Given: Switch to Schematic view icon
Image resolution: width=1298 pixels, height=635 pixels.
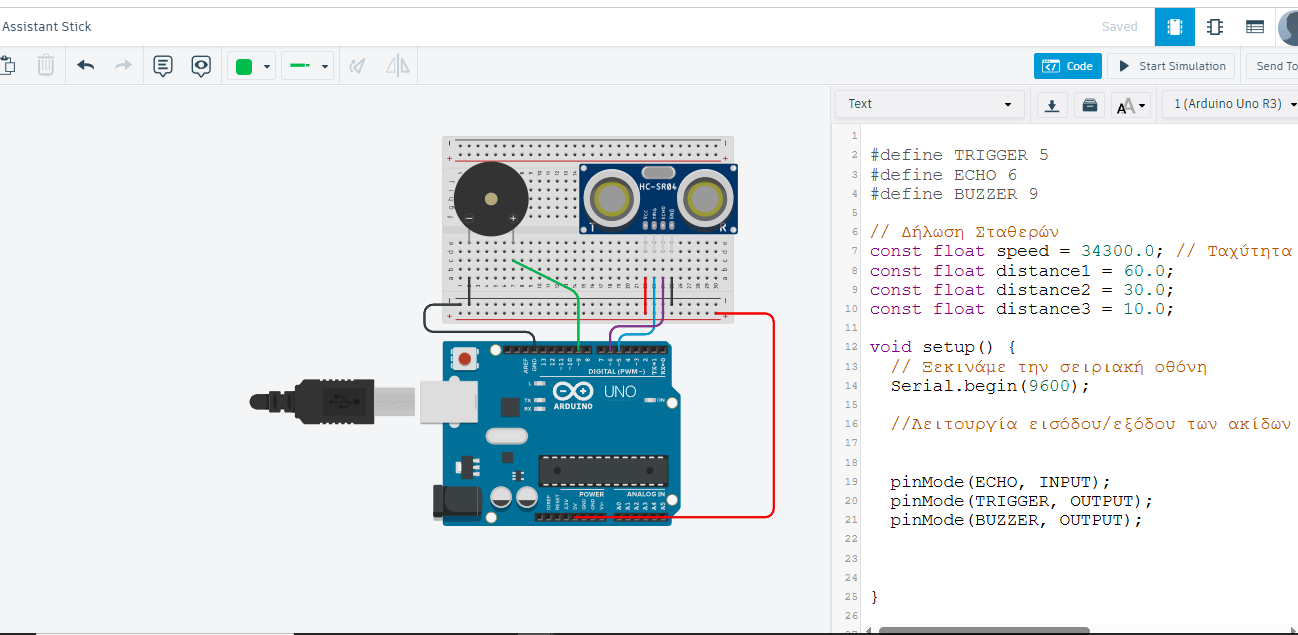Looking at the screenshot, I should click(1214, 27).
